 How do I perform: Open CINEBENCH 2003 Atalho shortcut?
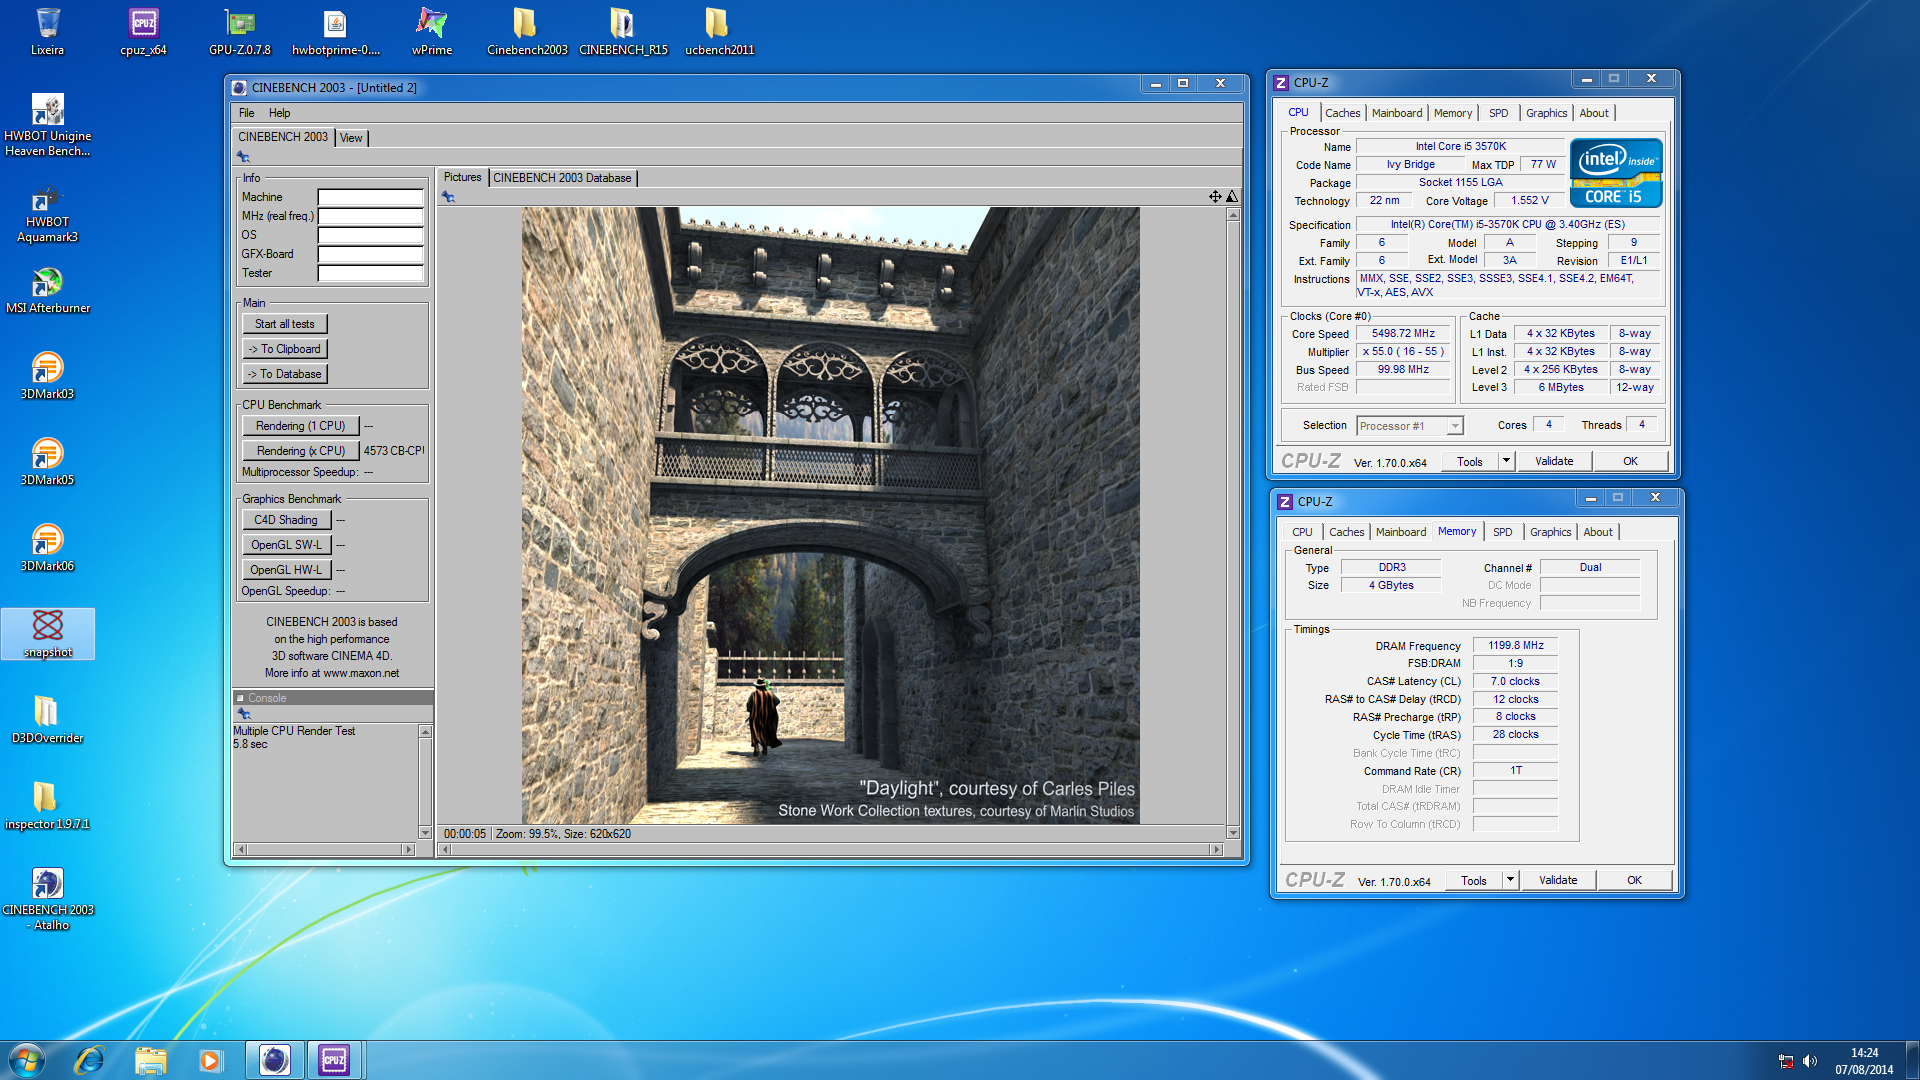coord(47,898)
